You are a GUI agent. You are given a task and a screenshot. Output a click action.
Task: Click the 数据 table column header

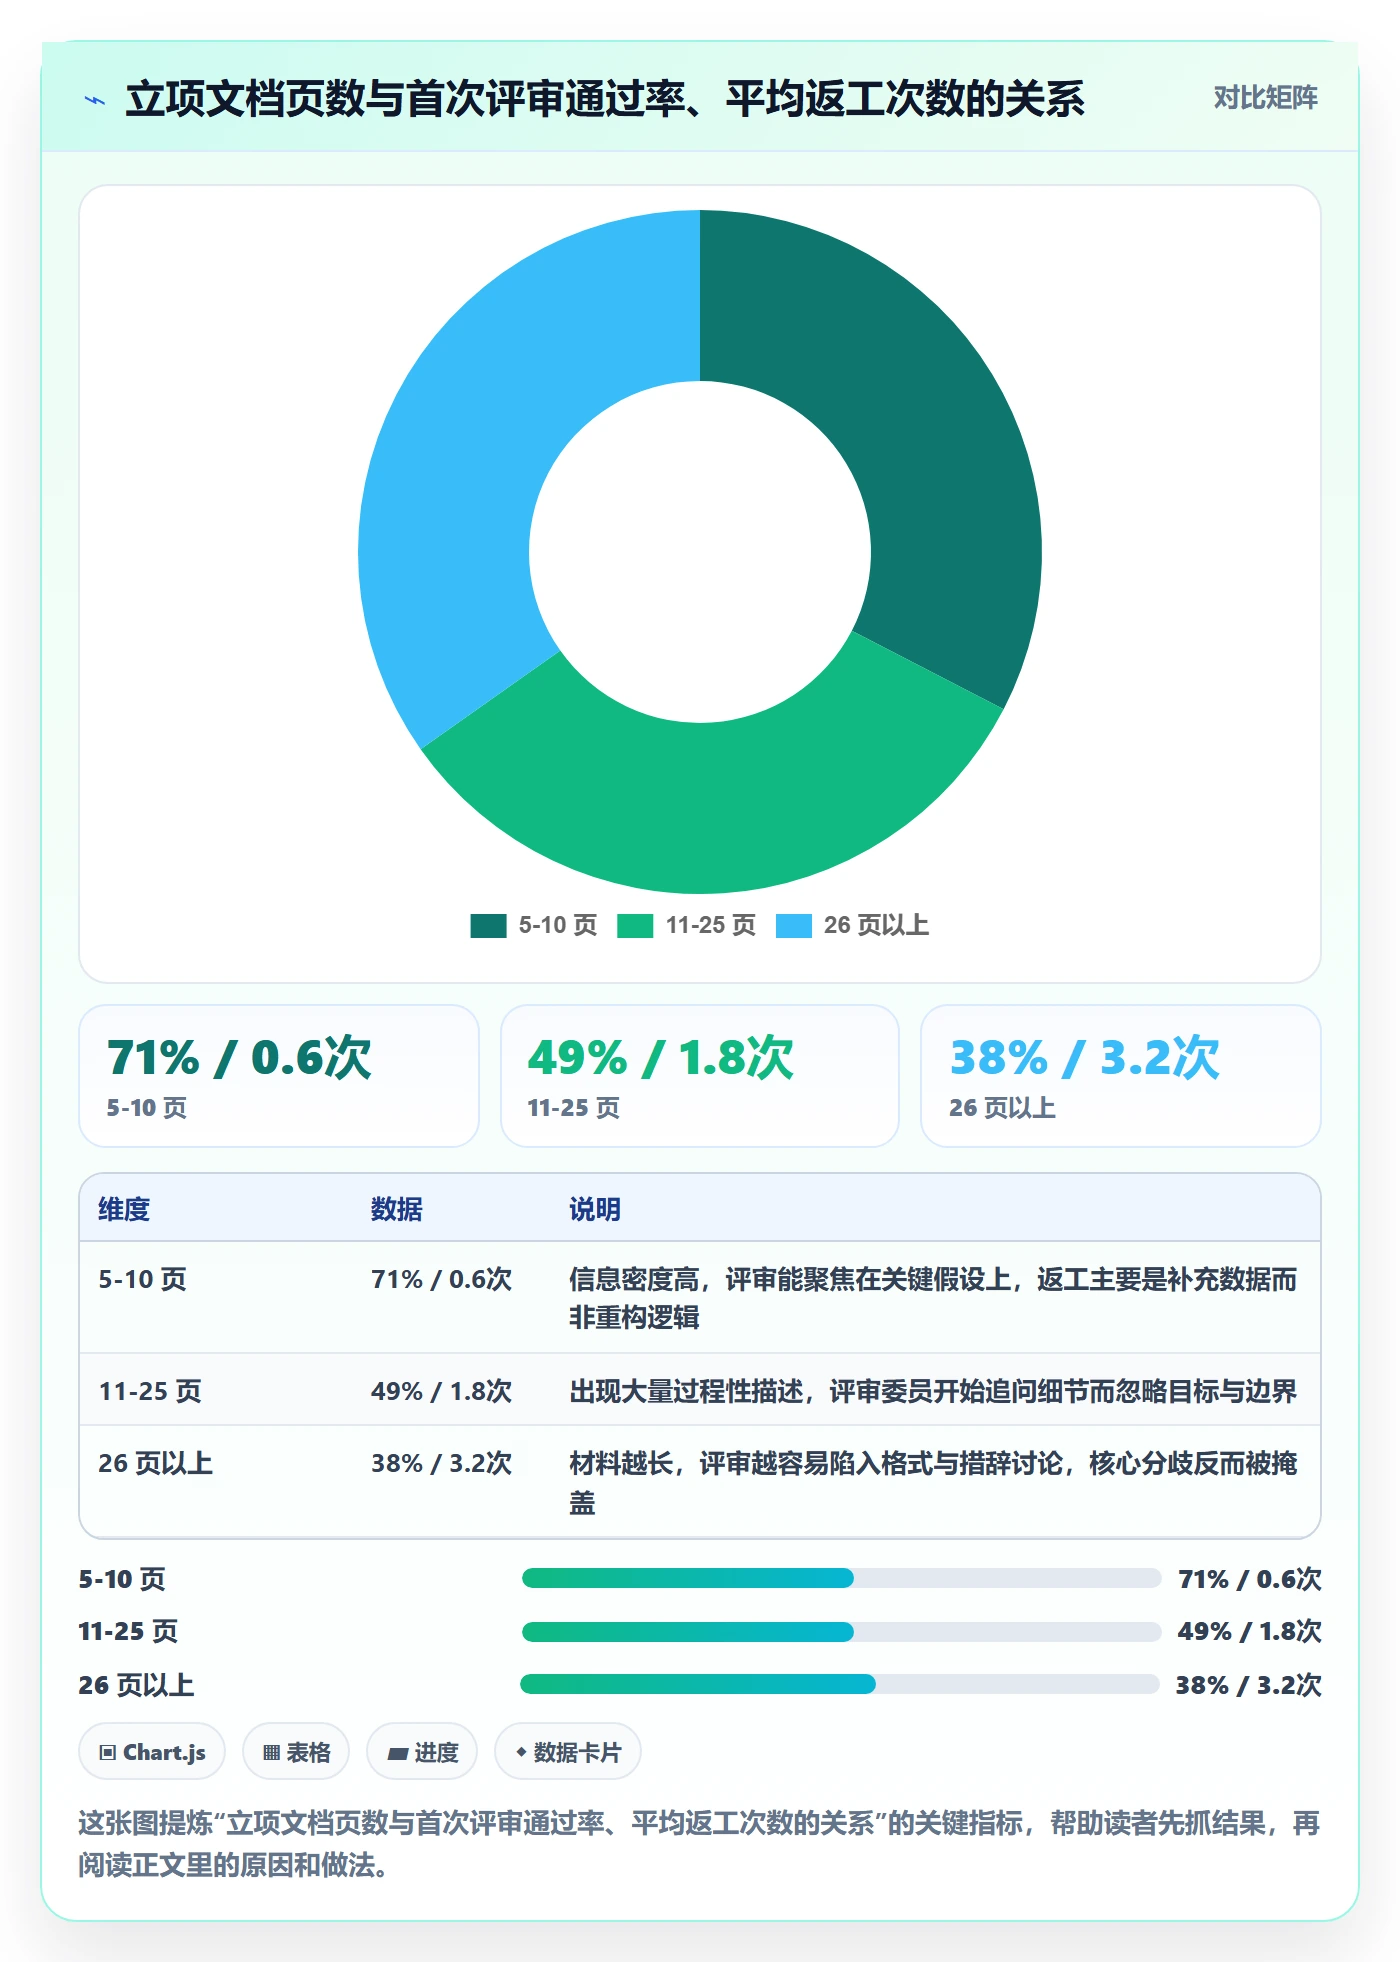click(396, 1209)
